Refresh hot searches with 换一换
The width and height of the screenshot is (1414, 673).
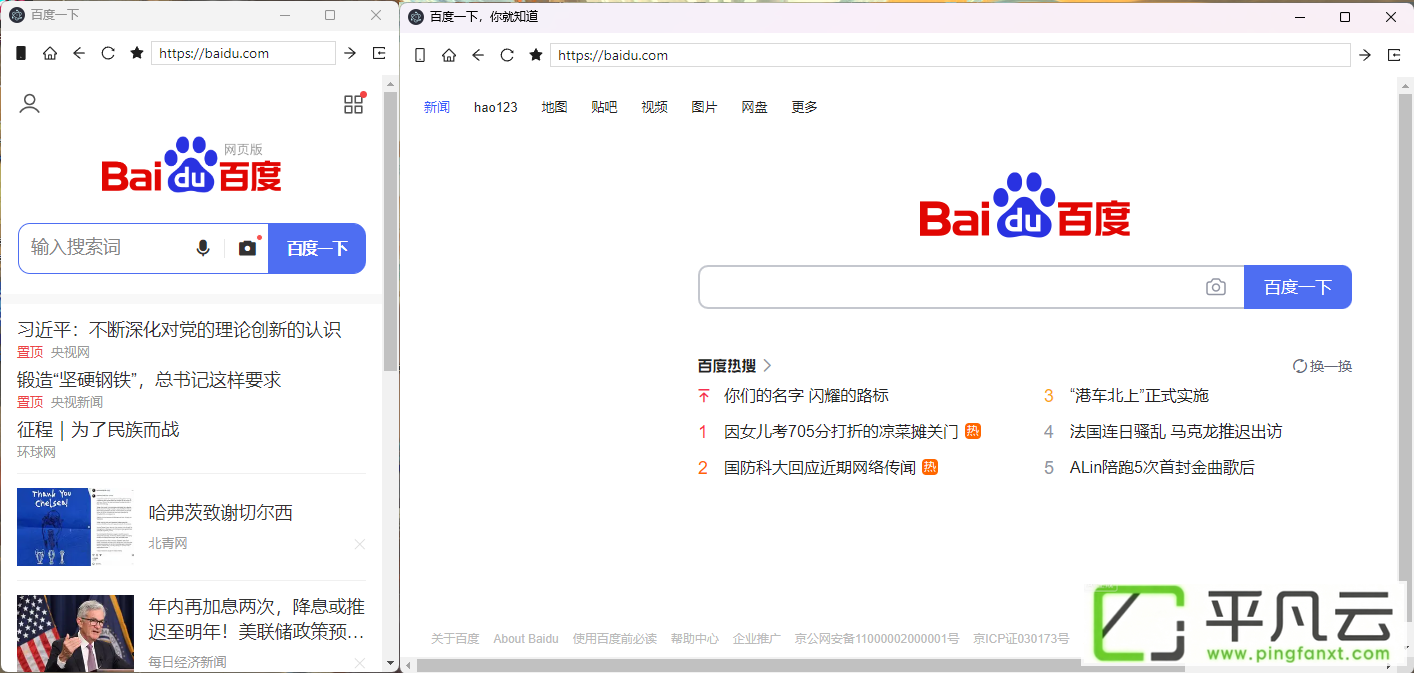pos(1322,366)
